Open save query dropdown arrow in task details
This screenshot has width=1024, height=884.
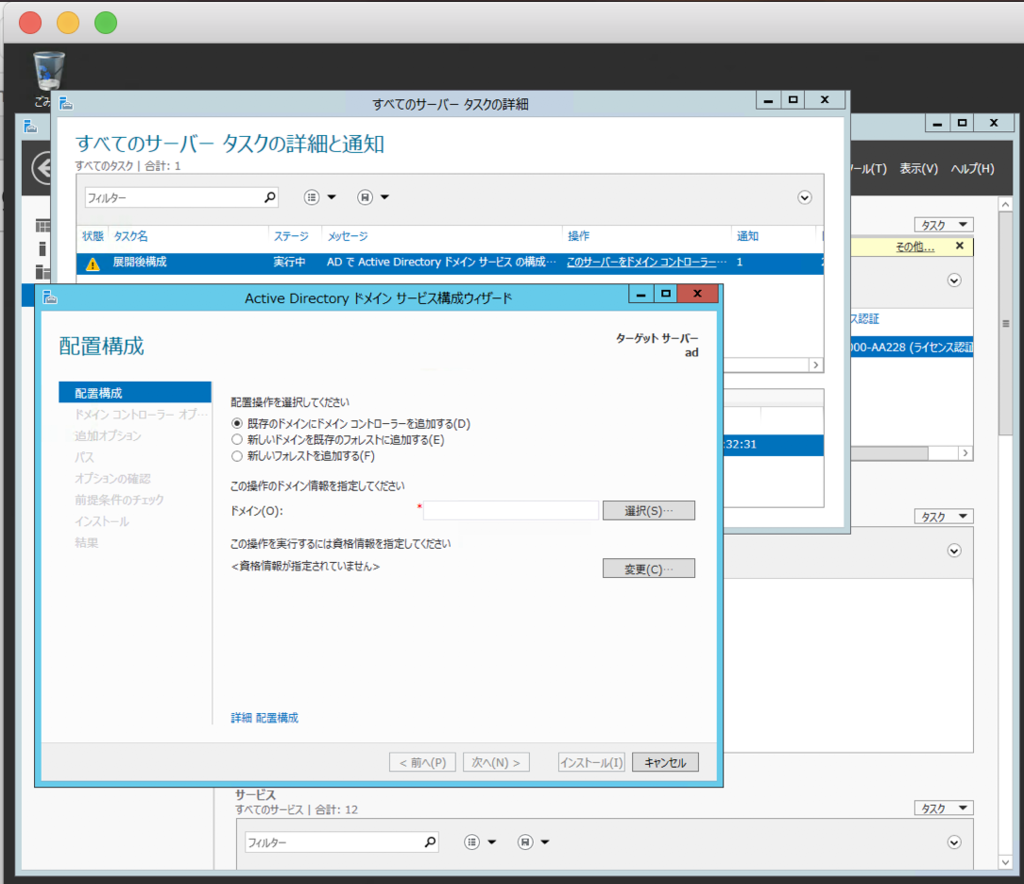(x=385, y=197)
